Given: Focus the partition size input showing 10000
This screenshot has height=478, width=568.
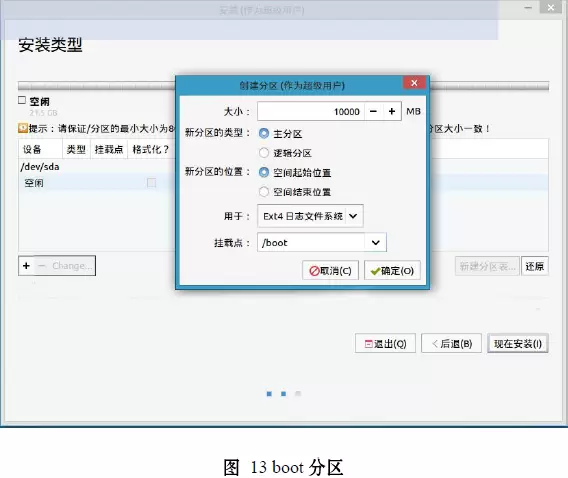Looking at the screenshot, I should coord(311,111).
